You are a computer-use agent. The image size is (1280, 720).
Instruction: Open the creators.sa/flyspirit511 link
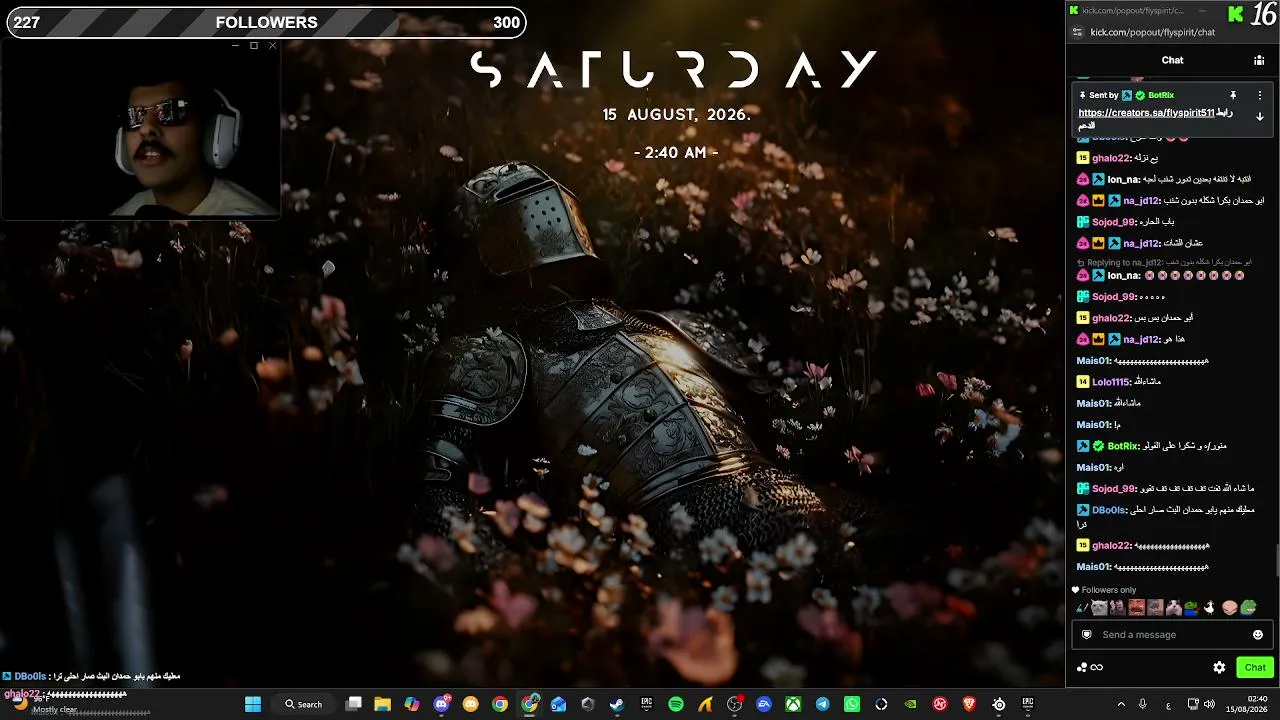1146,113
